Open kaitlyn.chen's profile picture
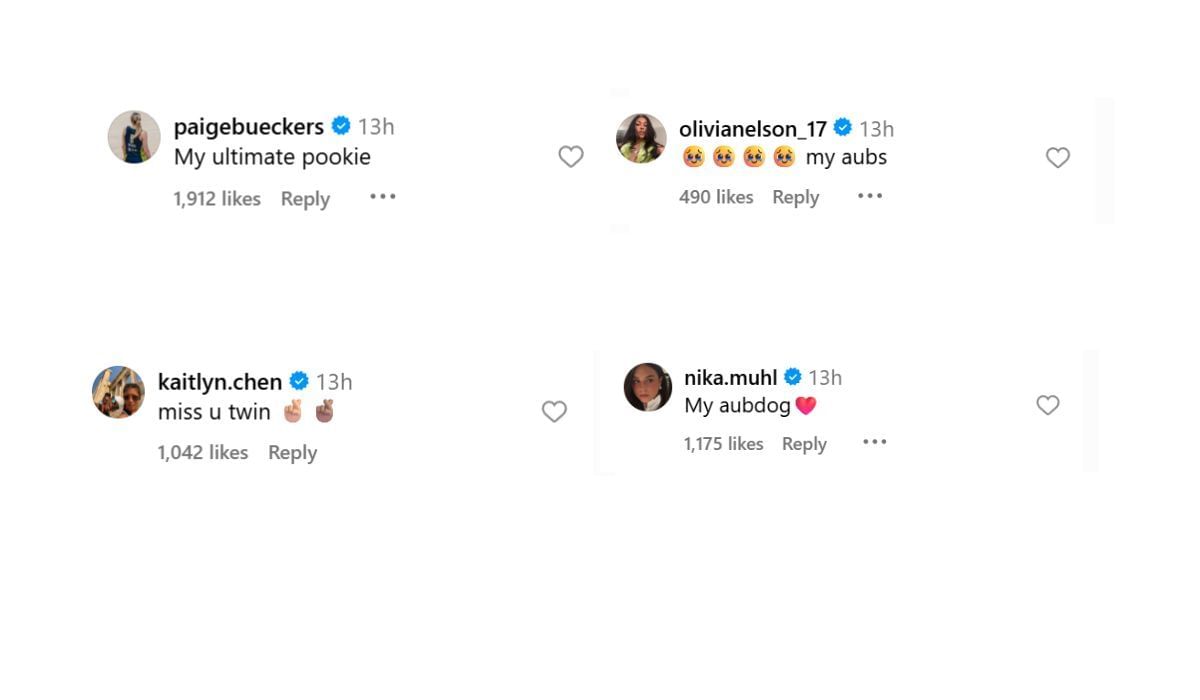Viewport: 1200px width, 700px height. (118, 391)
